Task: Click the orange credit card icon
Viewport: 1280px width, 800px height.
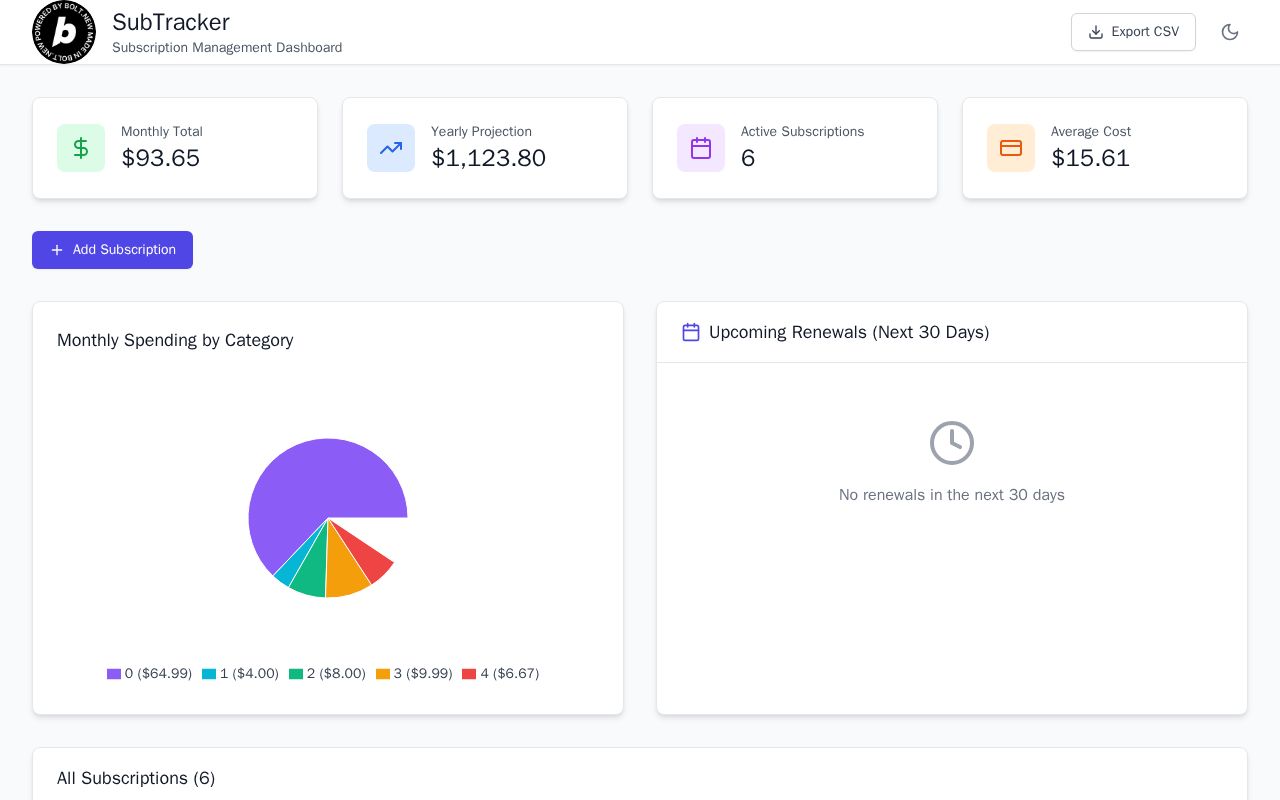Action: click(1011, 148)
